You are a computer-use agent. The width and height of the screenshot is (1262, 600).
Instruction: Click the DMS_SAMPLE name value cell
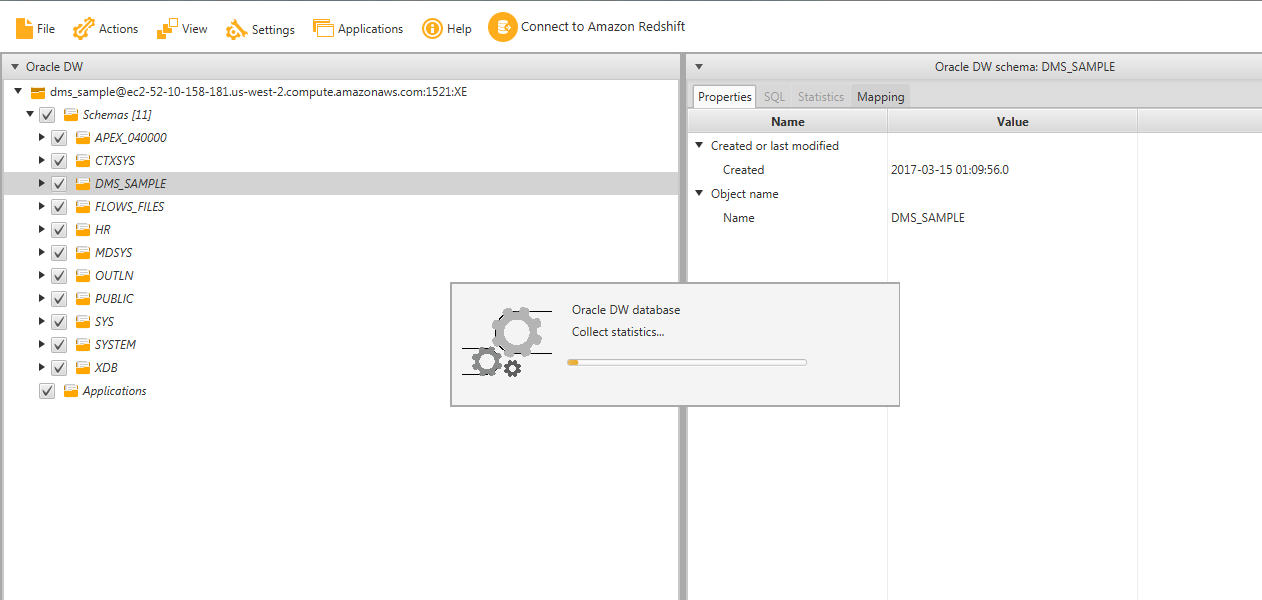tap(1012, 218)
